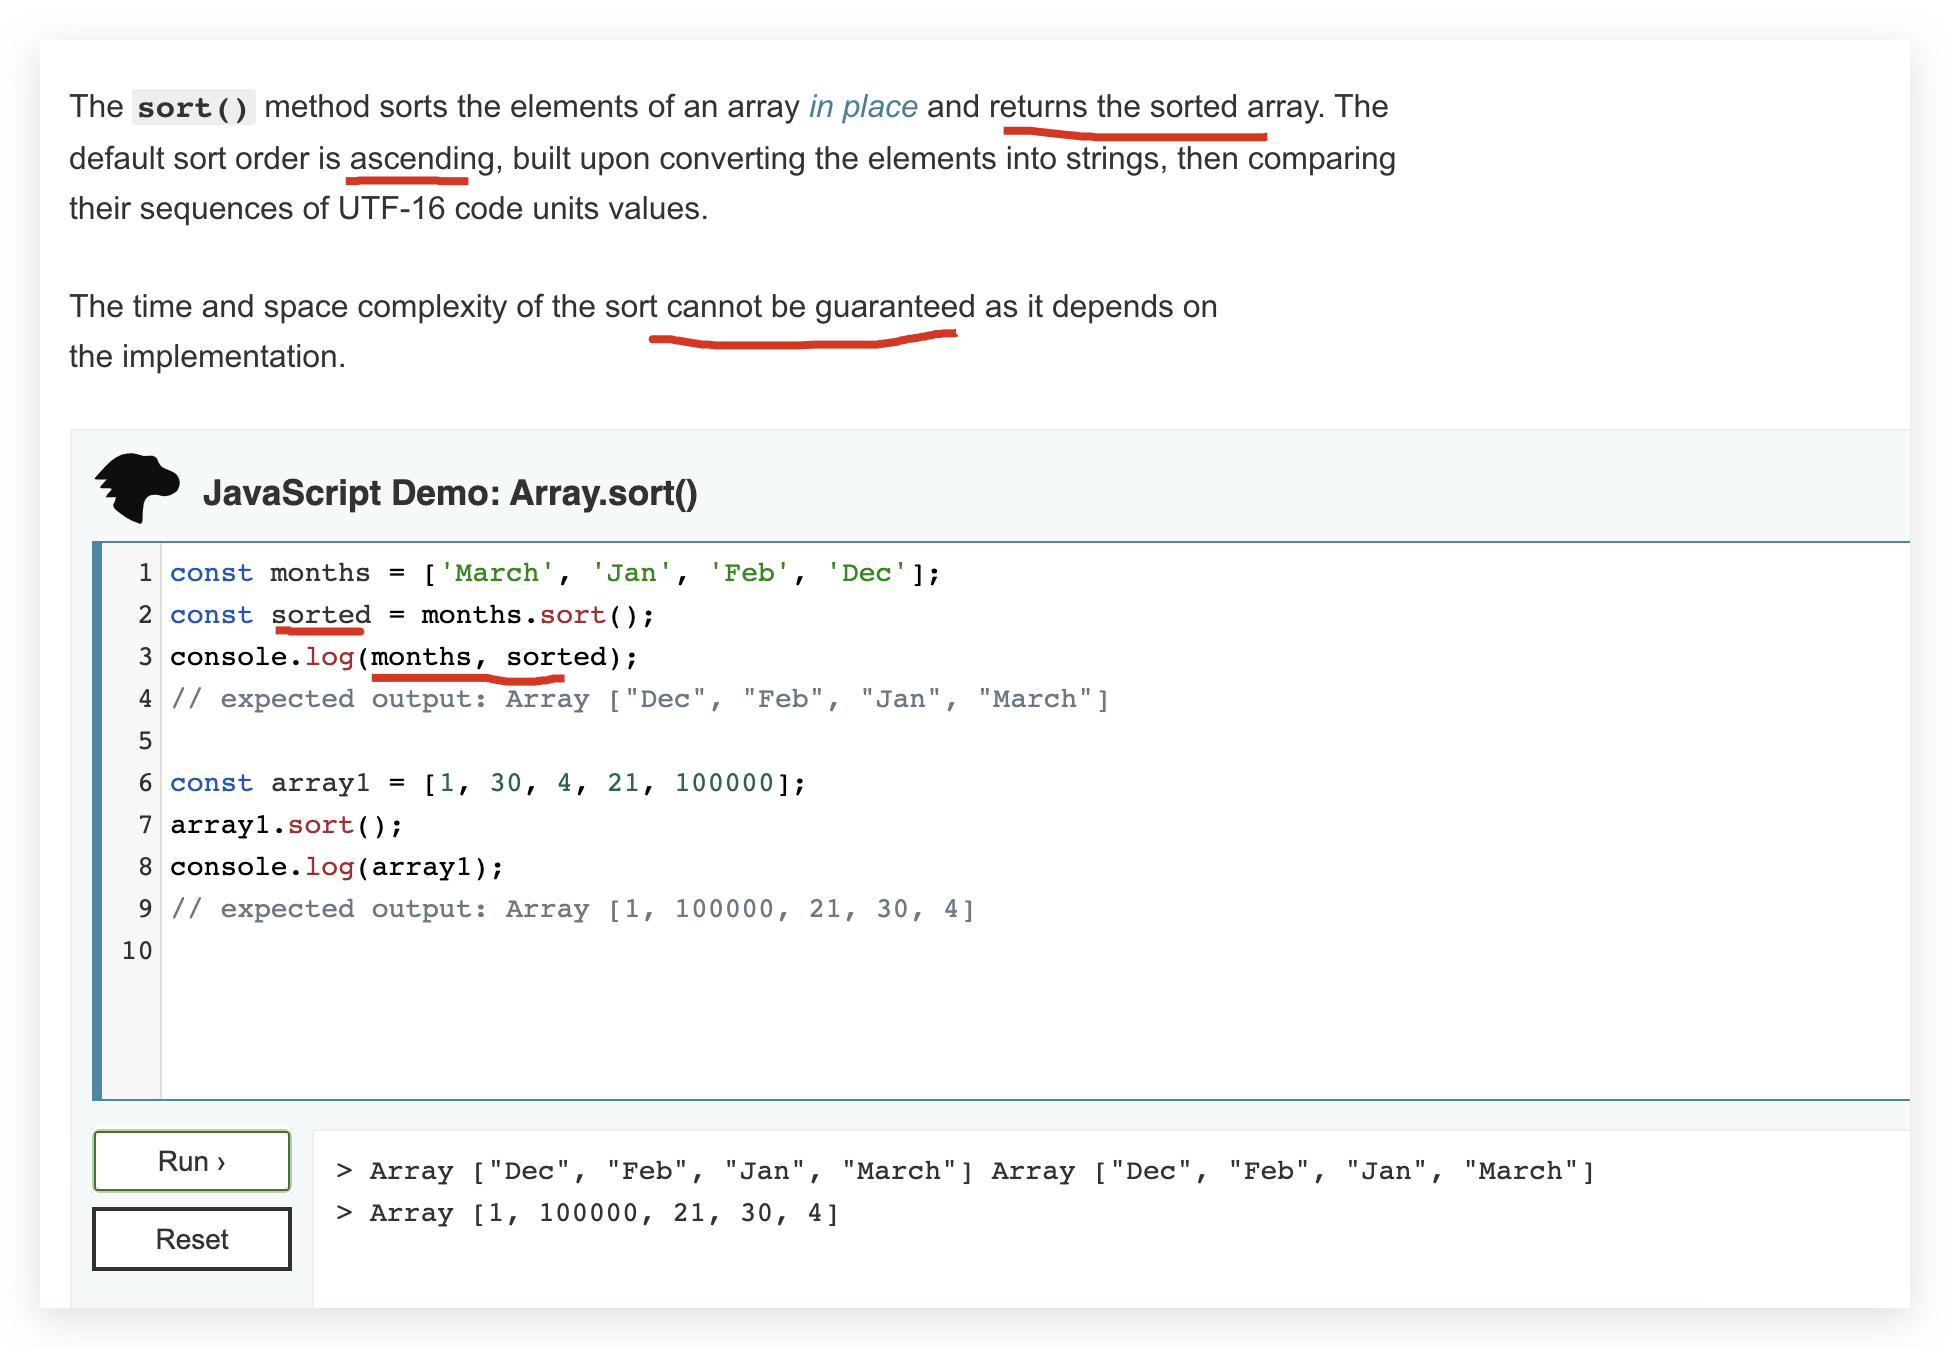The width and height of the screenshot is (1950, 1348).
Task: Click the 'JavaScript Demo: Array.sort()' heading
Action: [450, 493]
